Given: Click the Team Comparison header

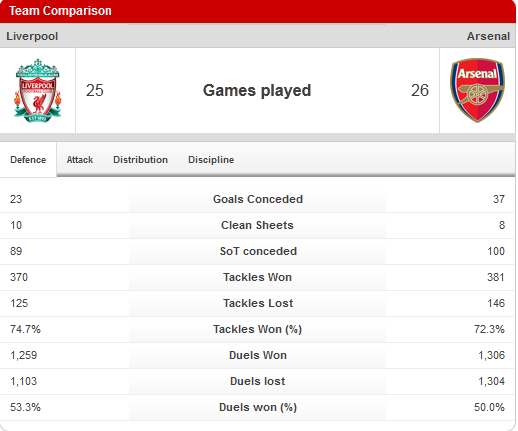Looking at the screenshot, I should [x=60, y=11].
